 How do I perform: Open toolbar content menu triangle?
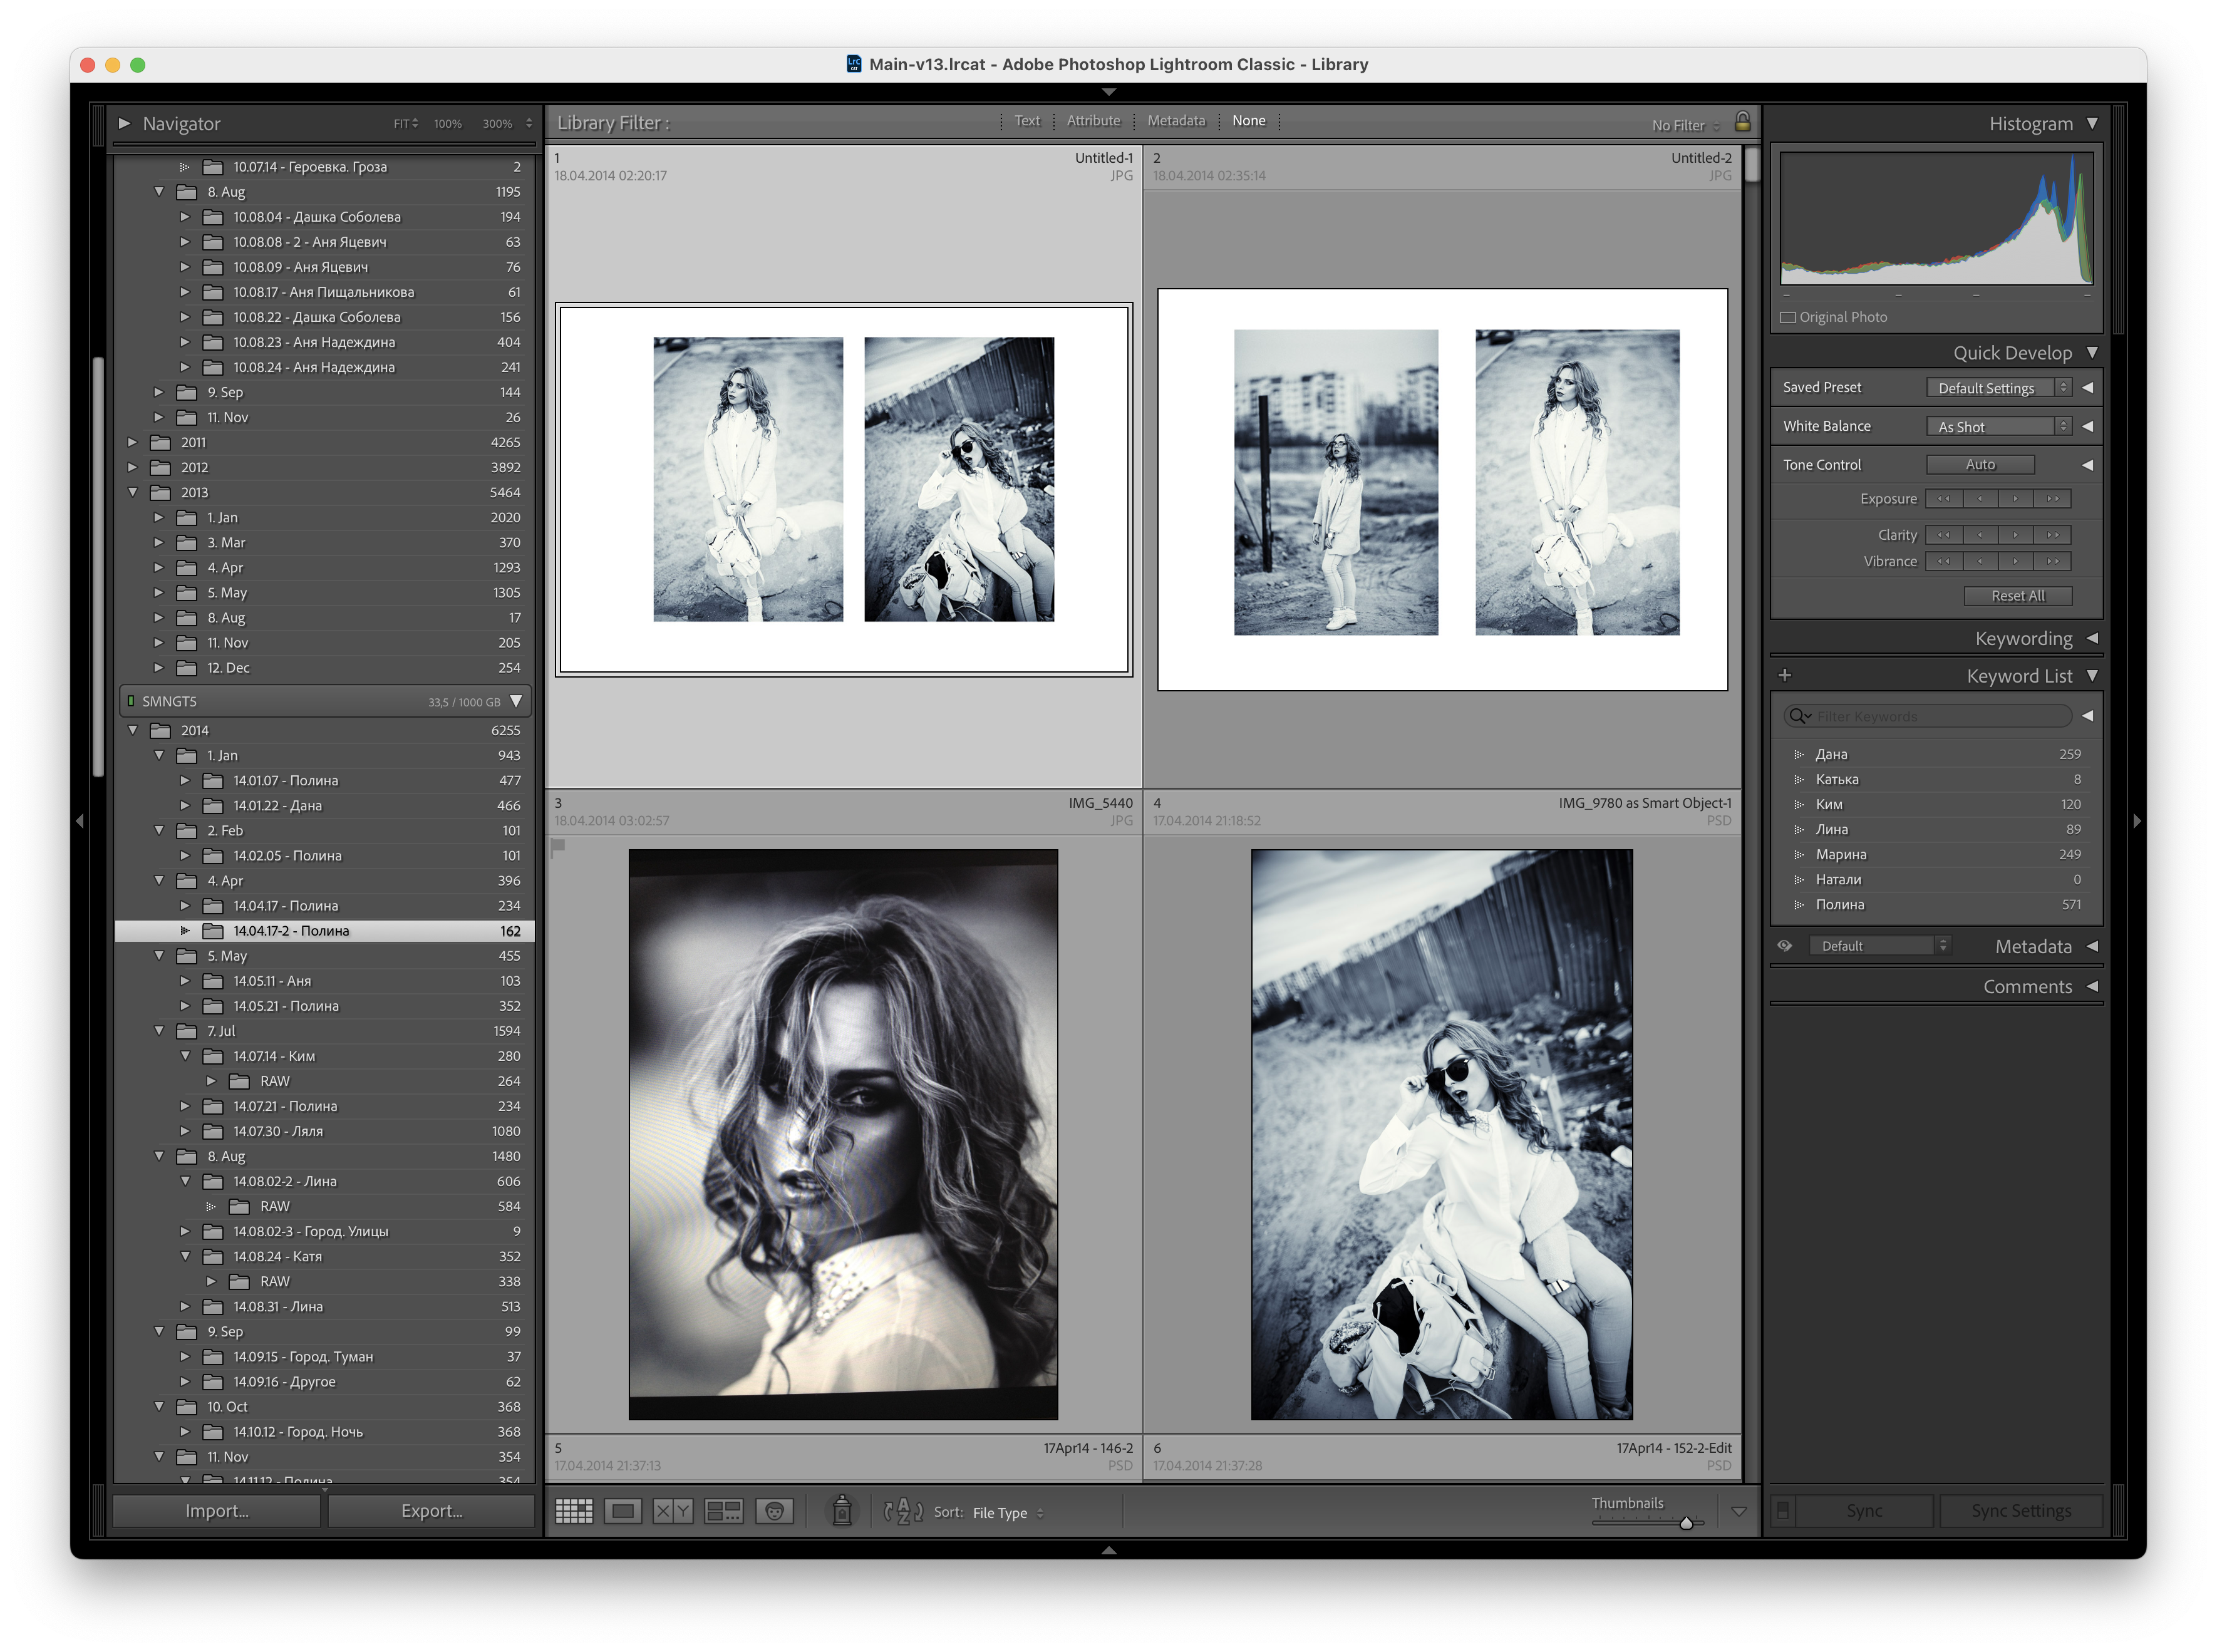[1739, 1511]
